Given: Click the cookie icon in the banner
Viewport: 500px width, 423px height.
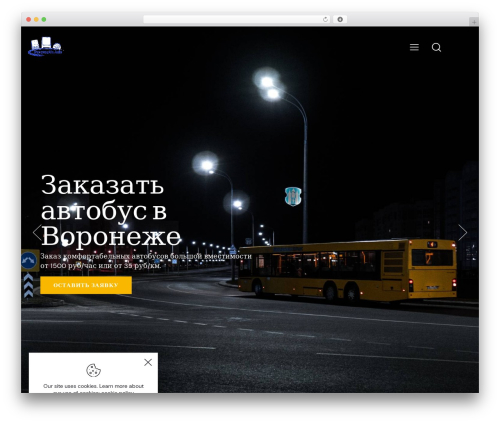Looking at the screenshot, I should coord(93,370).
